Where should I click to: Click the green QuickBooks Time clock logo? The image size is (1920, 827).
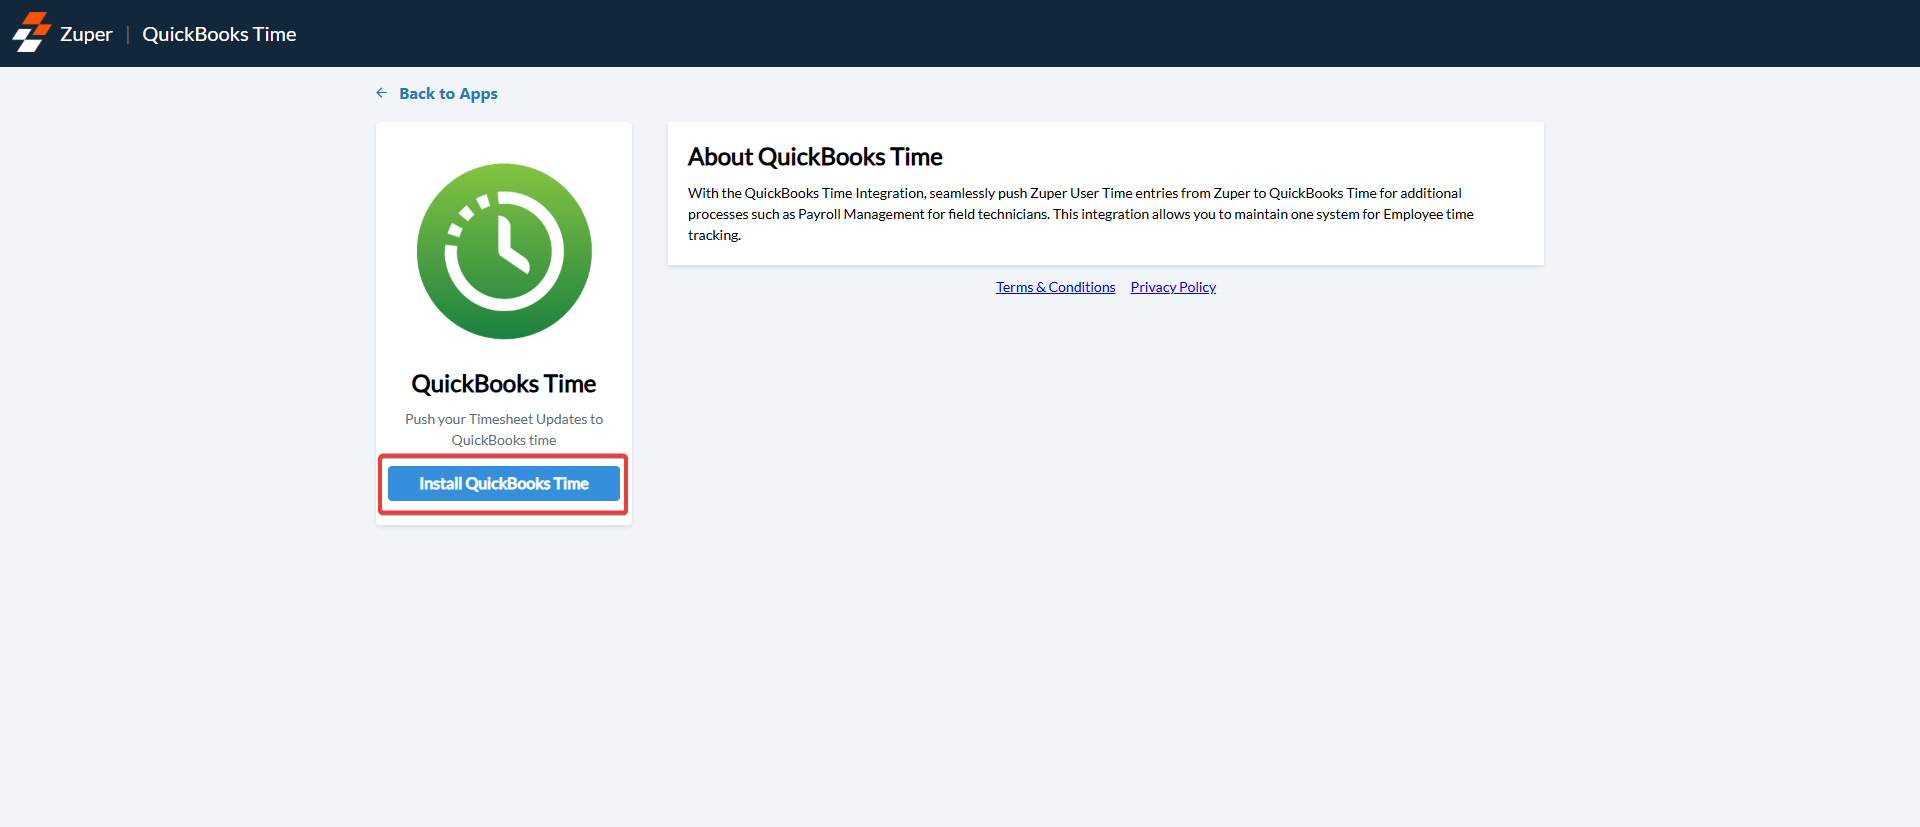click(504, 251)
